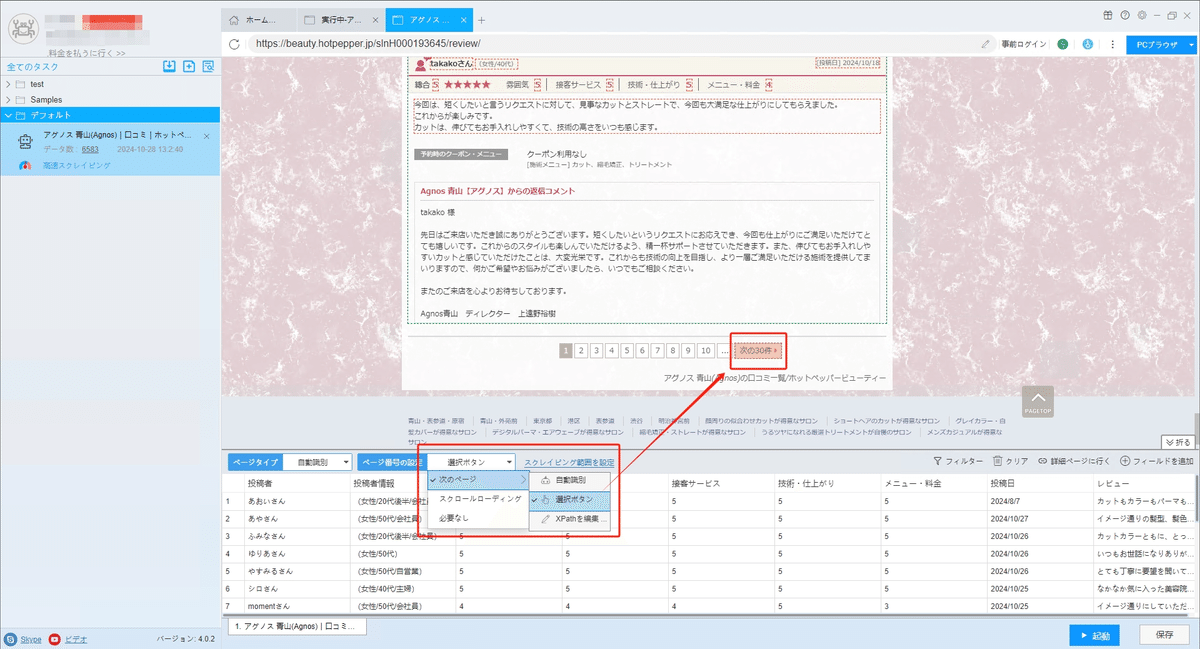Image resolution: width=1200 pixels, height=649 pixels.
Task: Click the 起動 run button
Action: point(1093,635)
